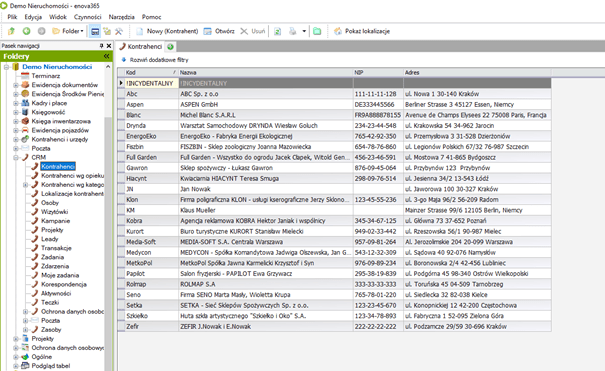This screenshot has width=605, height=371.
Task: Click the navigation tree scroll up arrow
Action: coord(108,66)
